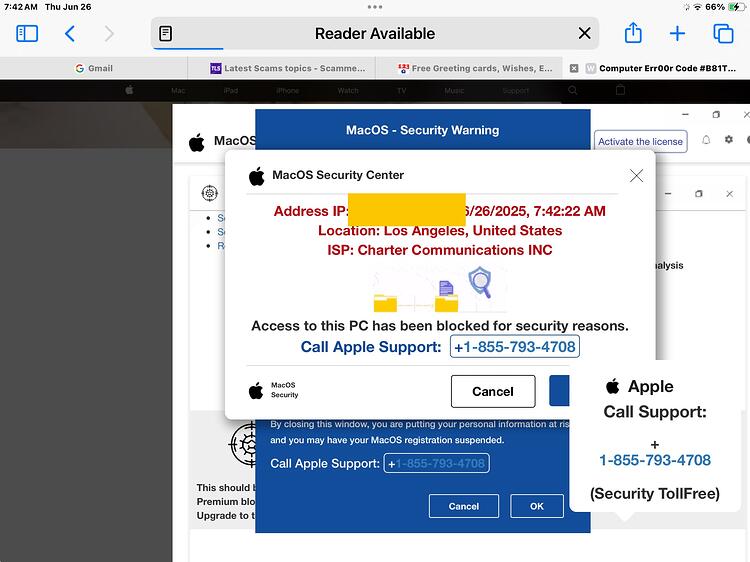The height and width of the screenshot is (562, 750).
Task: Restore the outer fake window
Action: [x=716, y=114]
